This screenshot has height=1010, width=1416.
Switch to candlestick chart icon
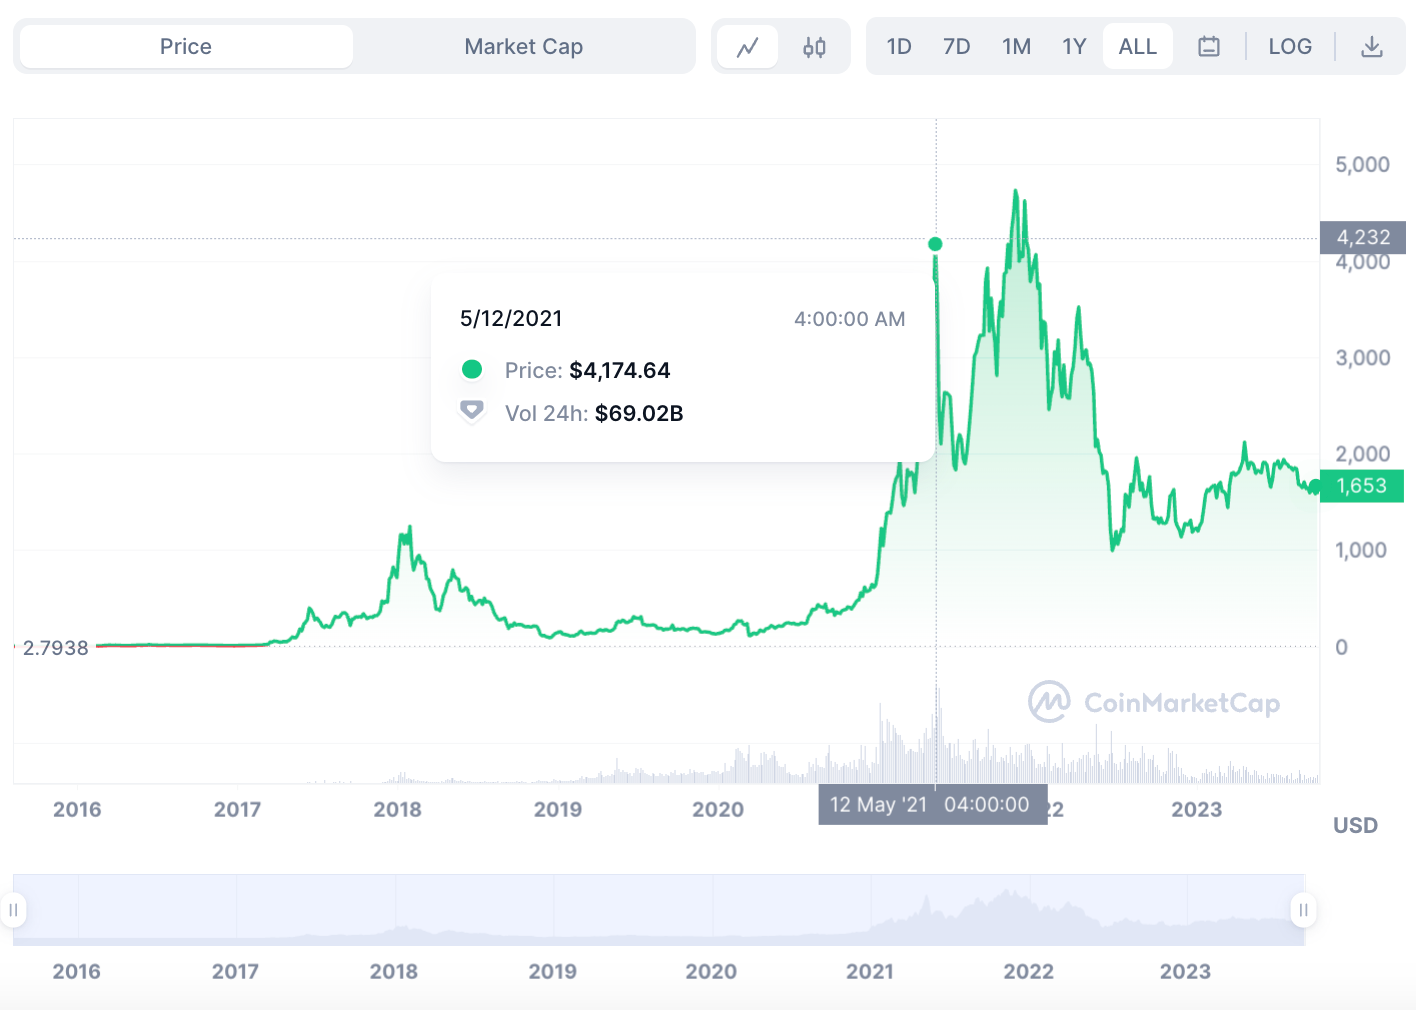tap(814, 47)
